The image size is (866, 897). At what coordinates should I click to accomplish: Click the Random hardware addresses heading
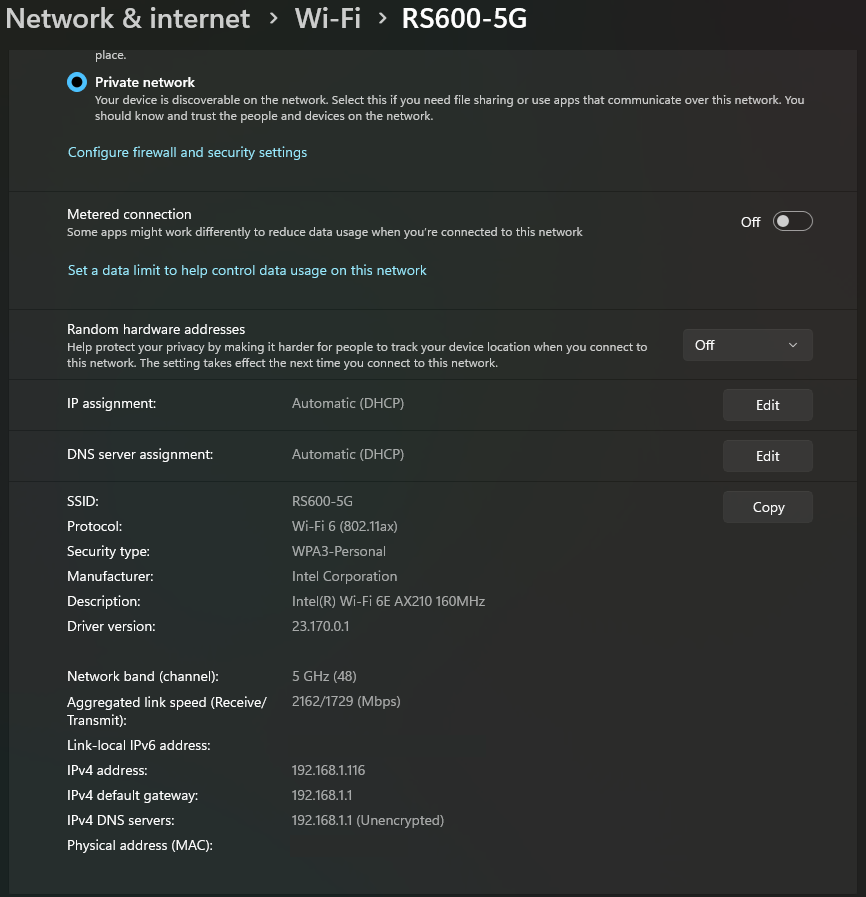[156, 329]
